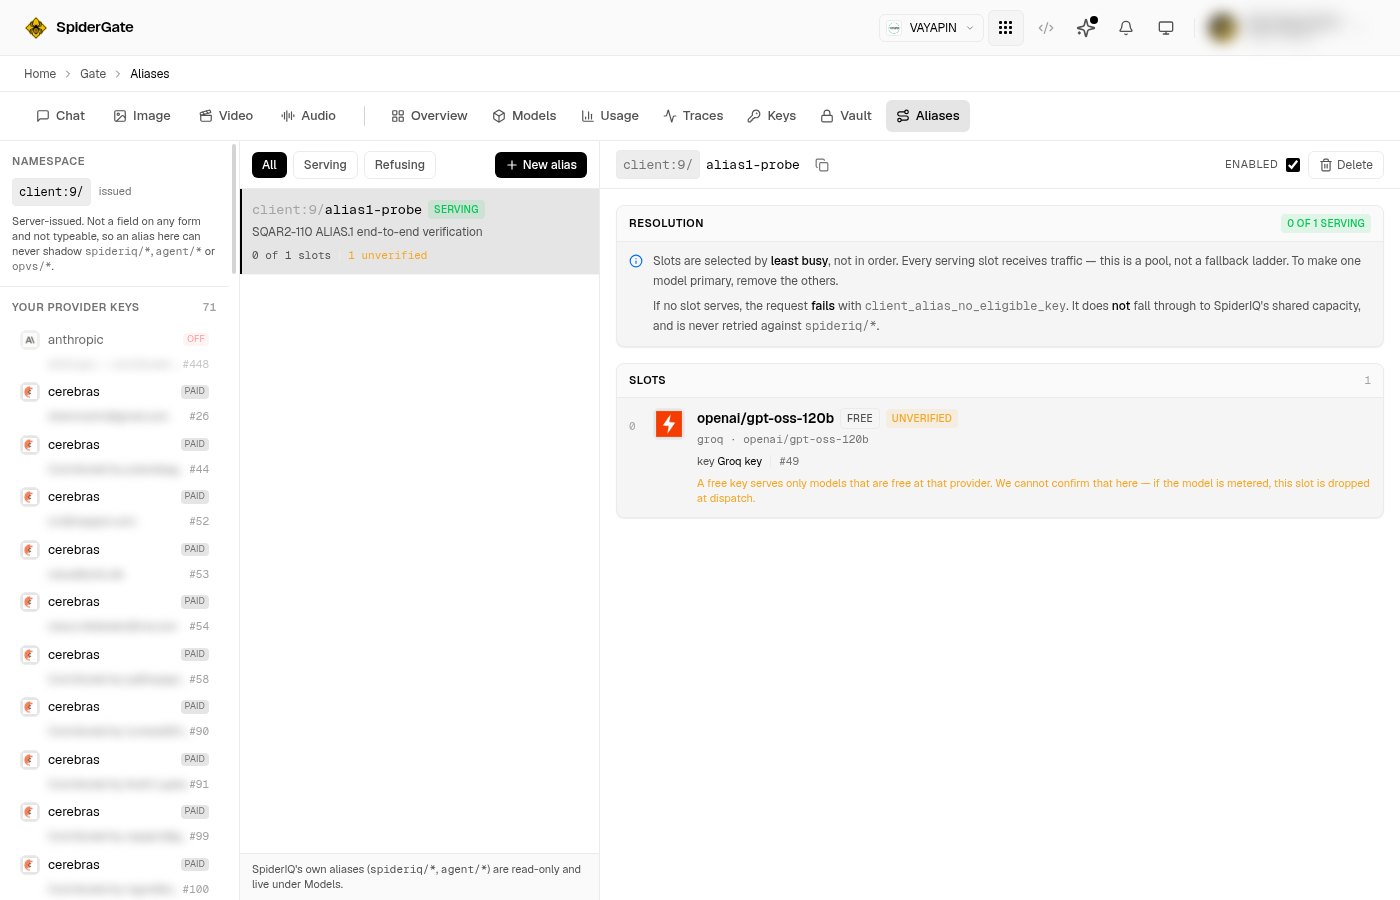Filter aliases by Refusing
Viewport: 1400px width, 900px height.
400,165
